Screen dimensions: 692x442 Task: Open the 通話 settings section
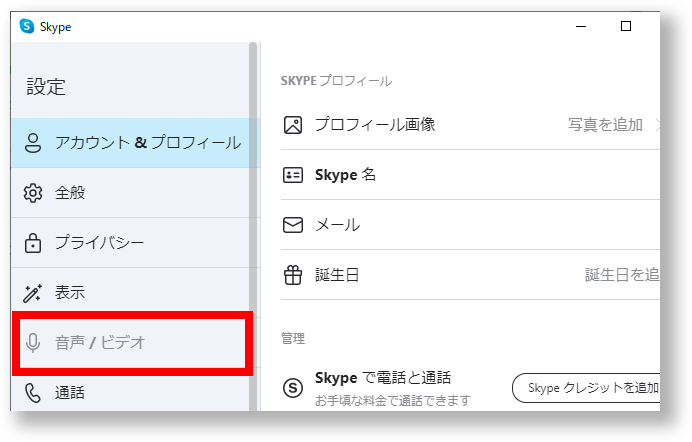pos(130,390)
